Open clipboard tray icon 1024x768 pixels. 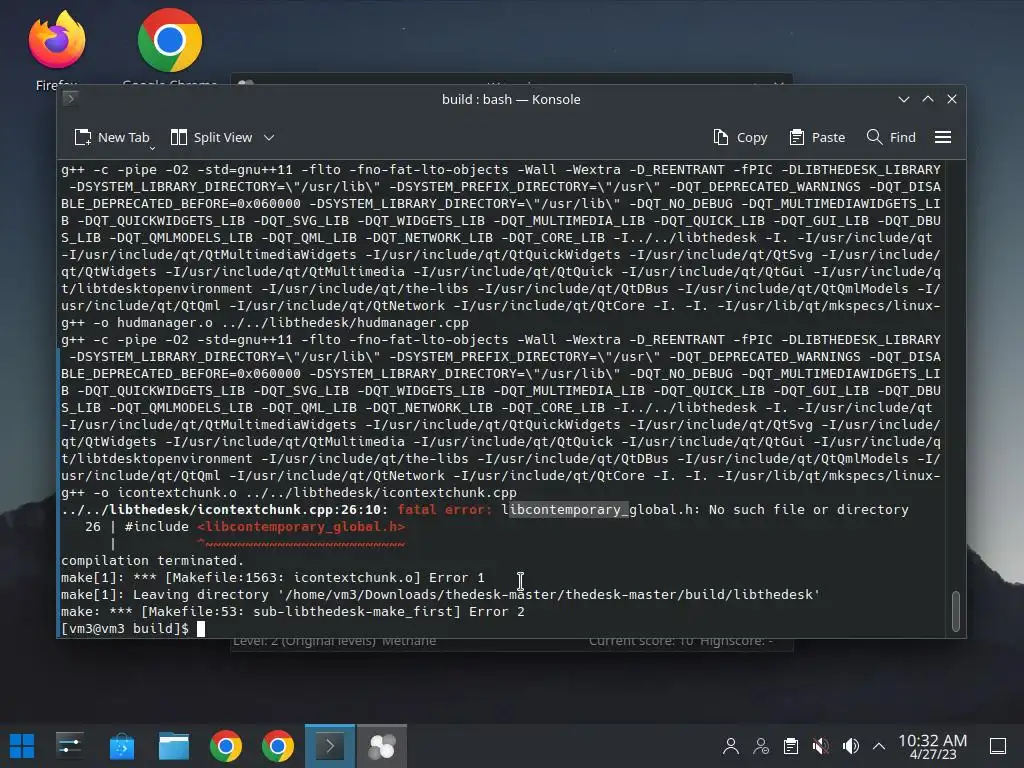click(x=791, y=746)
